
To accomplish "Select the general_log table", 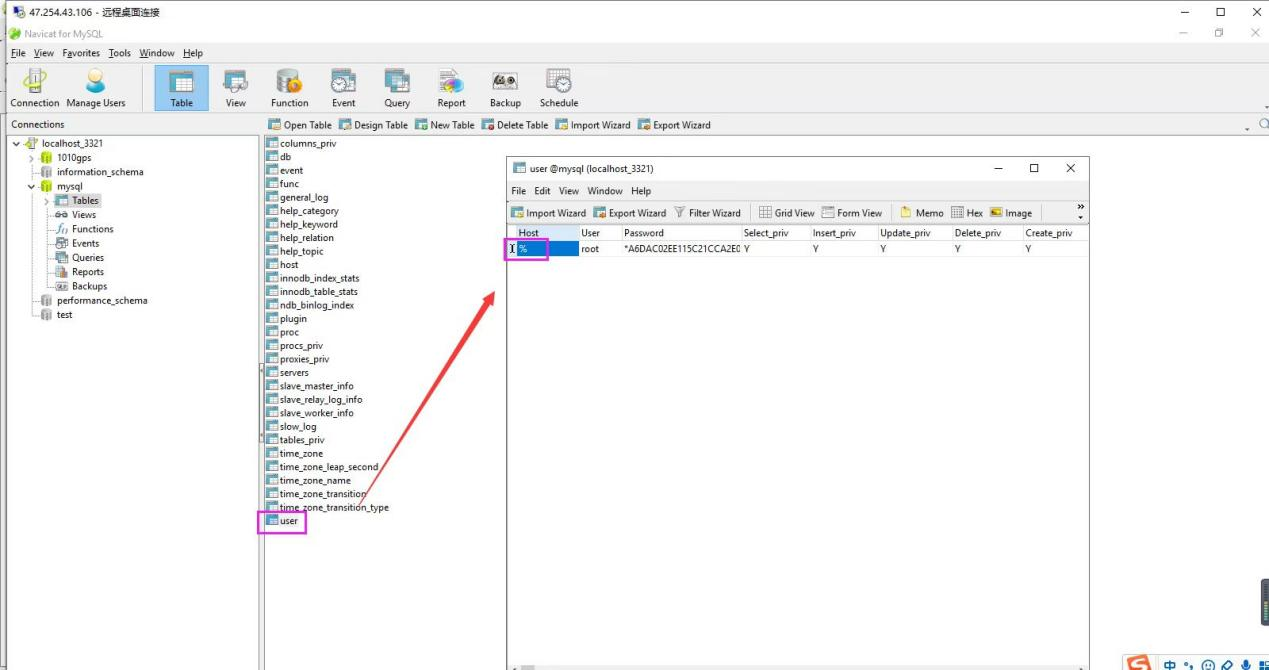I will click(x=304, y=198).
